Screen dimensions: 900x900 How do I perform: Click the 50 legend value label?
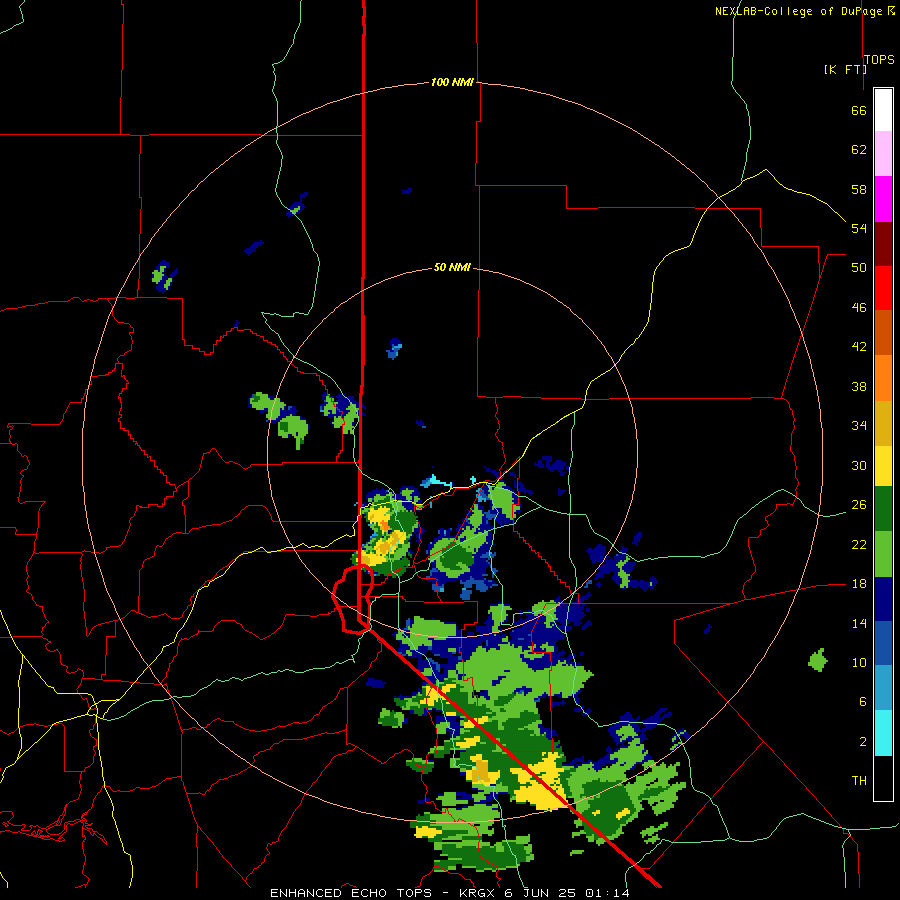859,267
